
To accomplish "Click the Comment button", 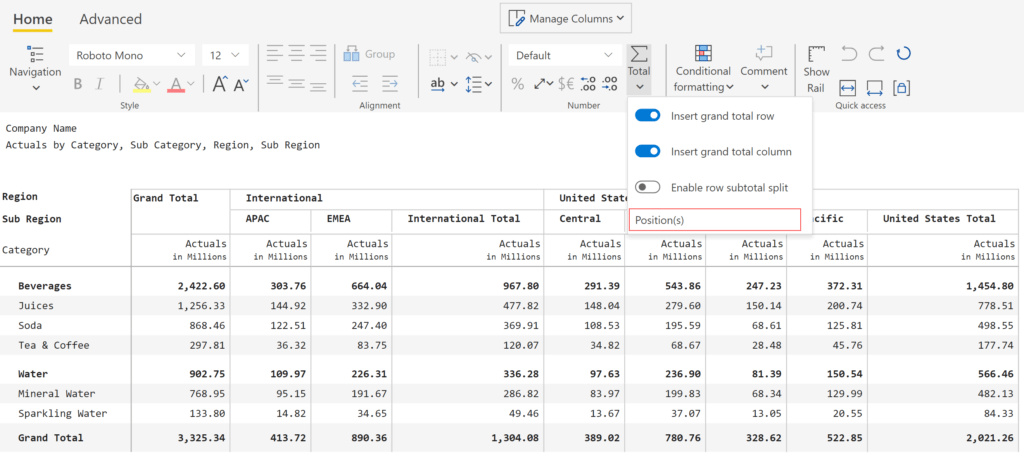I will point(764,68).
